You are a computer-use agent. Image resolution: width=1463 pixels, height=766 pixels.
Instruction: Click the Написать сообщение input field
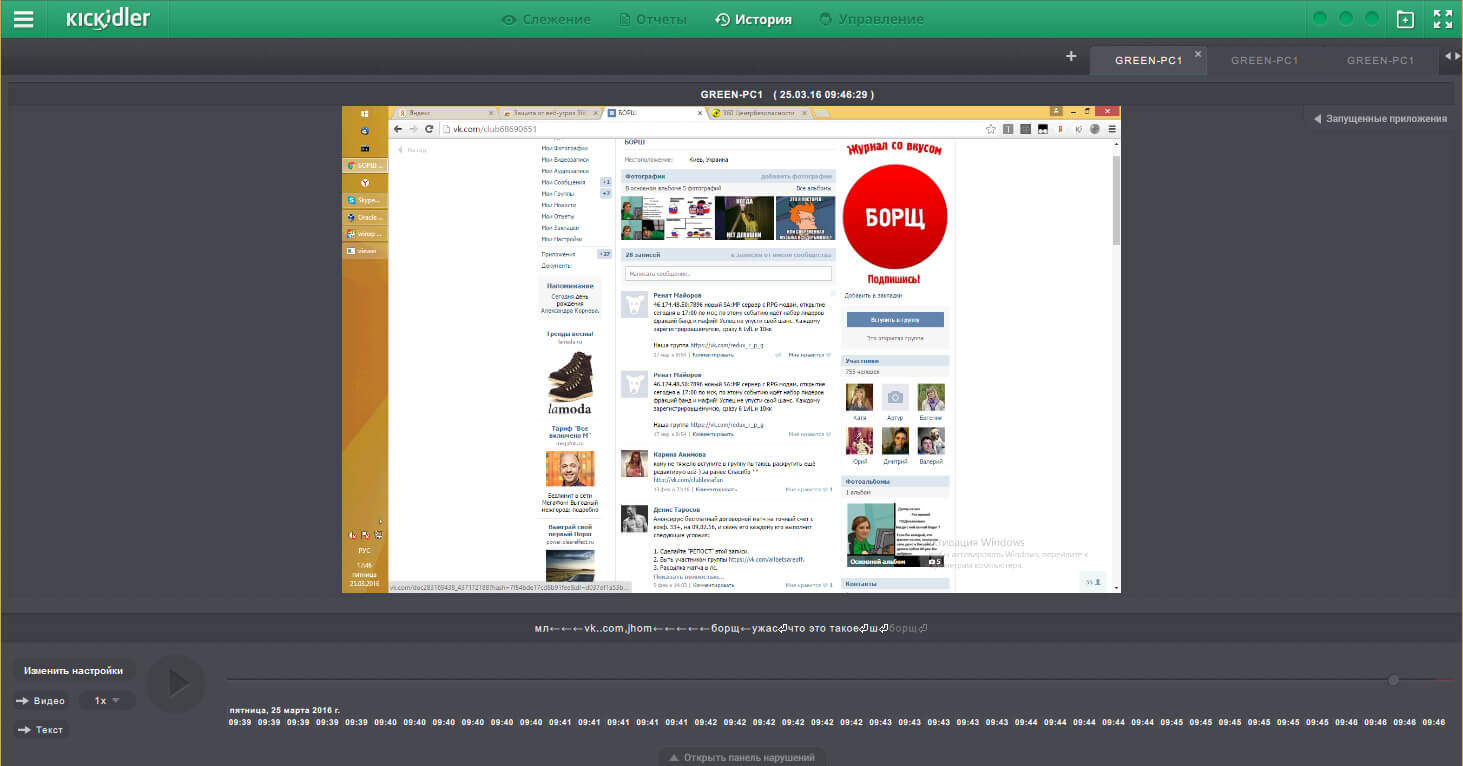(x=728, y=273)
